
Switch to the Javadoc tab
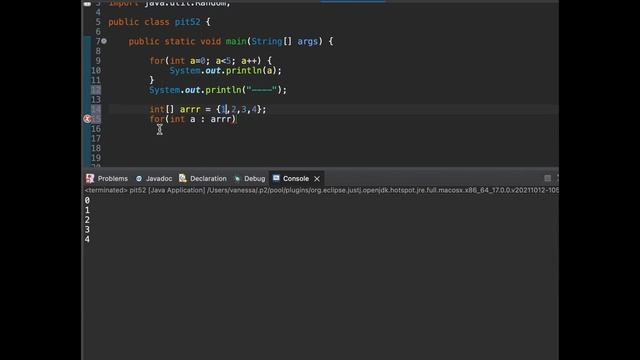pyautogui.click(x=154, y=179)
